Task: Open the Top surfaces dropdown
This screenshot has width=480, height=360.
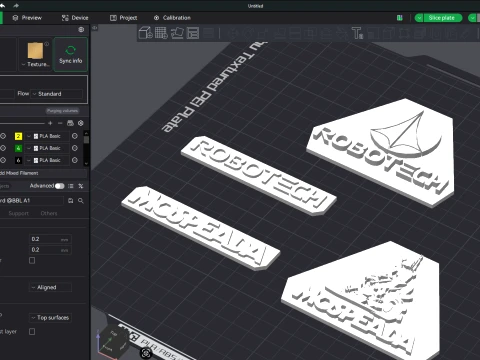Action: pos(50,318)
